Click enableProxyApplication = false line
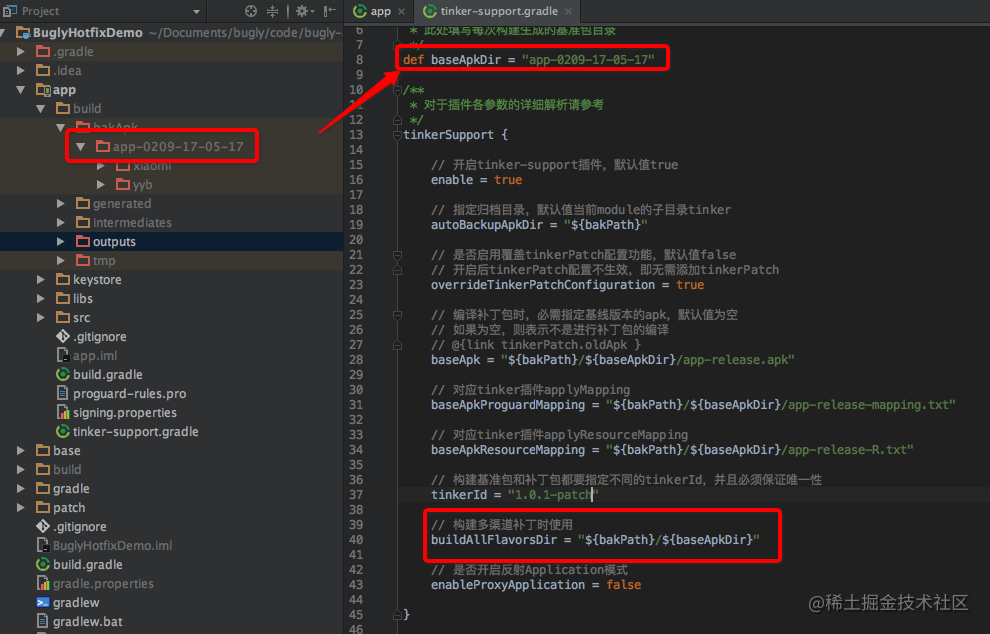 pos(535,585)
